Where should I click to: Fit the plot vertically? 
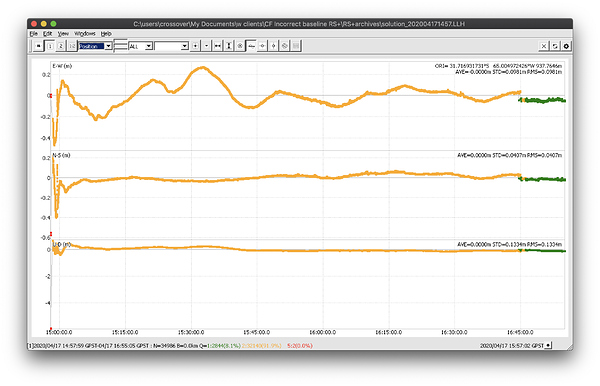point(228,46)
